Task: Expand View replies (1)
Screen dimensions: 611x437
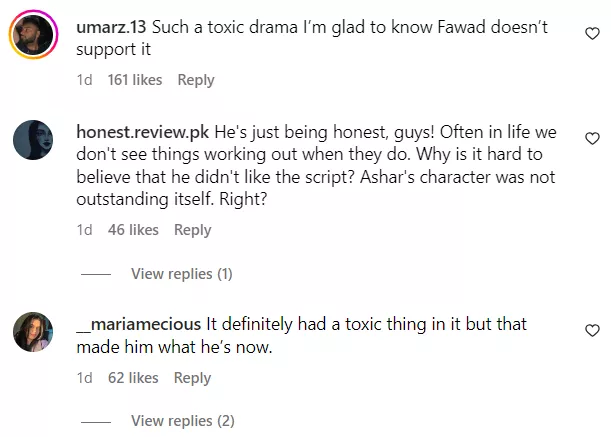Action: point(181,274)
